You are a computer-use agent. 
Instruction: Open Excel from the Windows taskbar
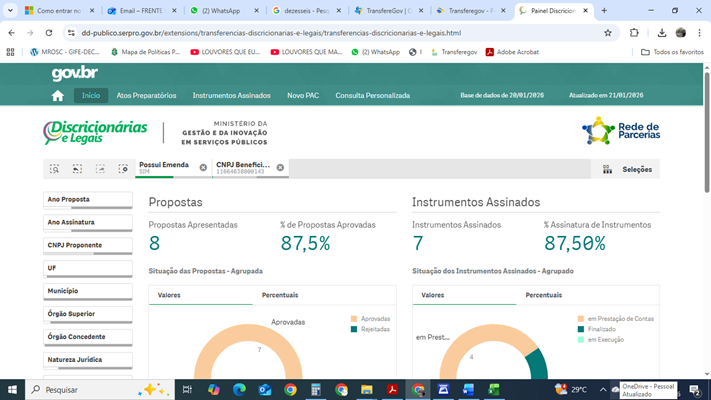494,389
